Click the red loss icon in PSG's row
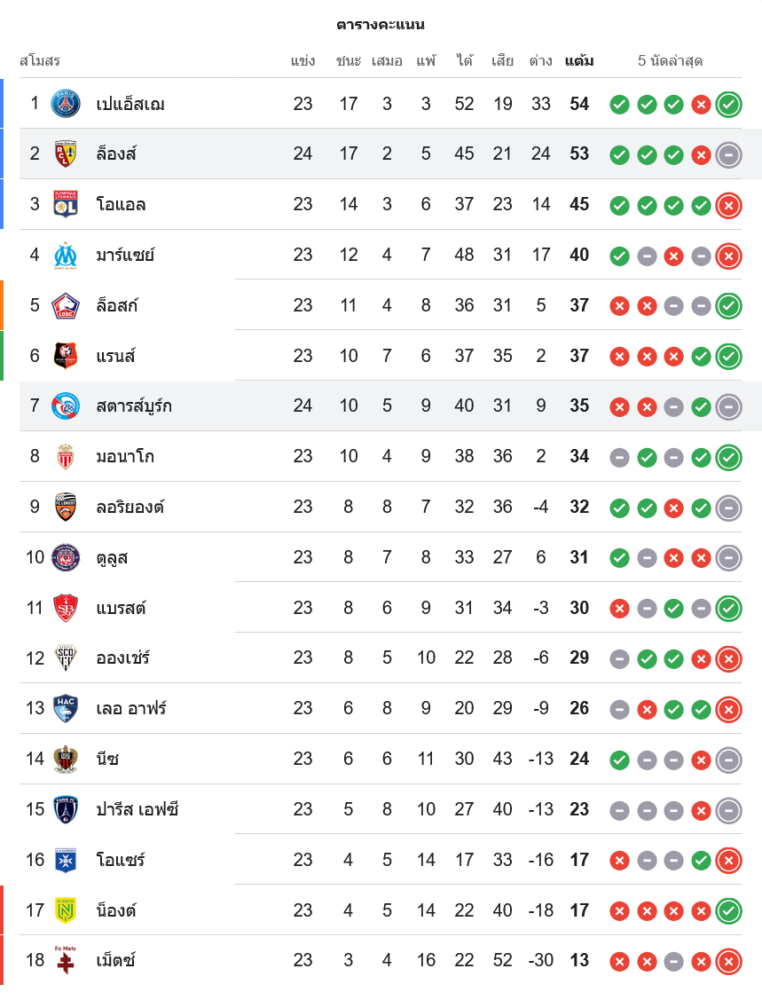Viewport: 762px width, 1000px height. [701, 104]
